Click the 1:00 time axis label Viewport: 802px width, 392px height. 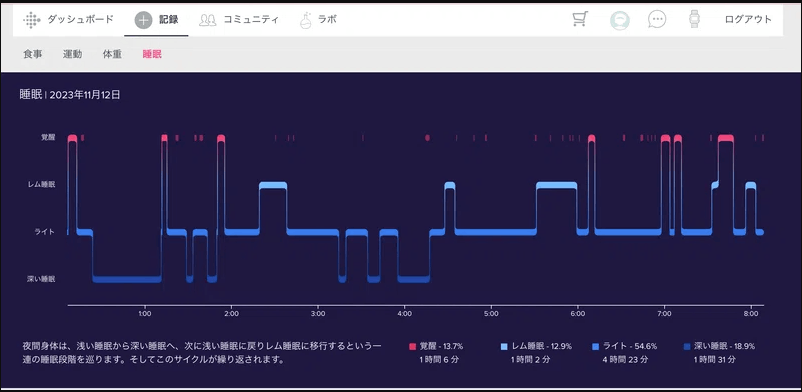click(x=145, y=313)
